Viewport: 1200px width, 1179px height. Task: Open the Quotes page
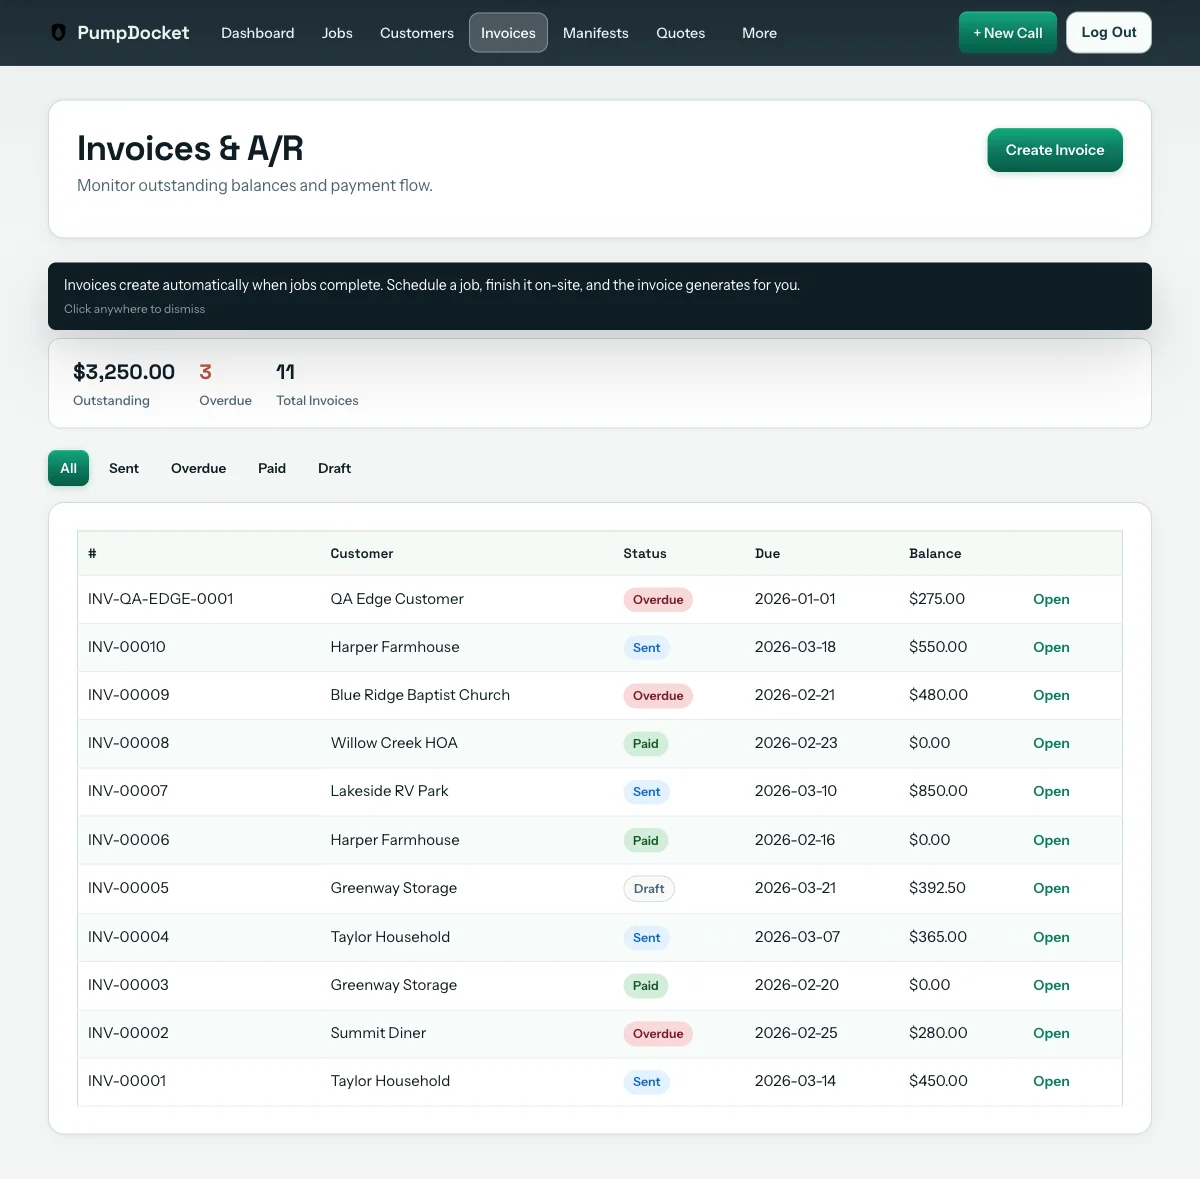[680, 33]
